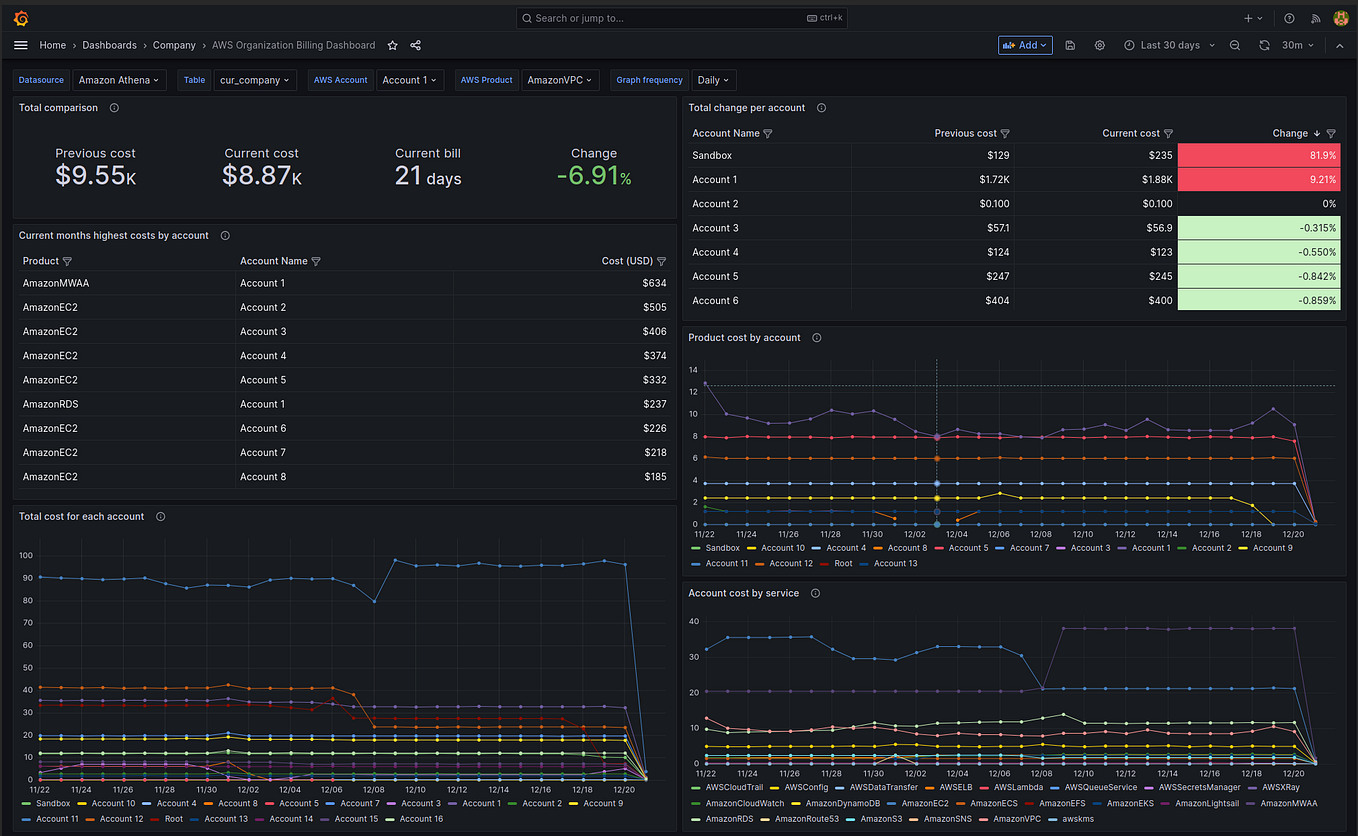Share the dashboard using the share icon
The width and height of the screenshot is (1358, 836).
pos(415,45)
